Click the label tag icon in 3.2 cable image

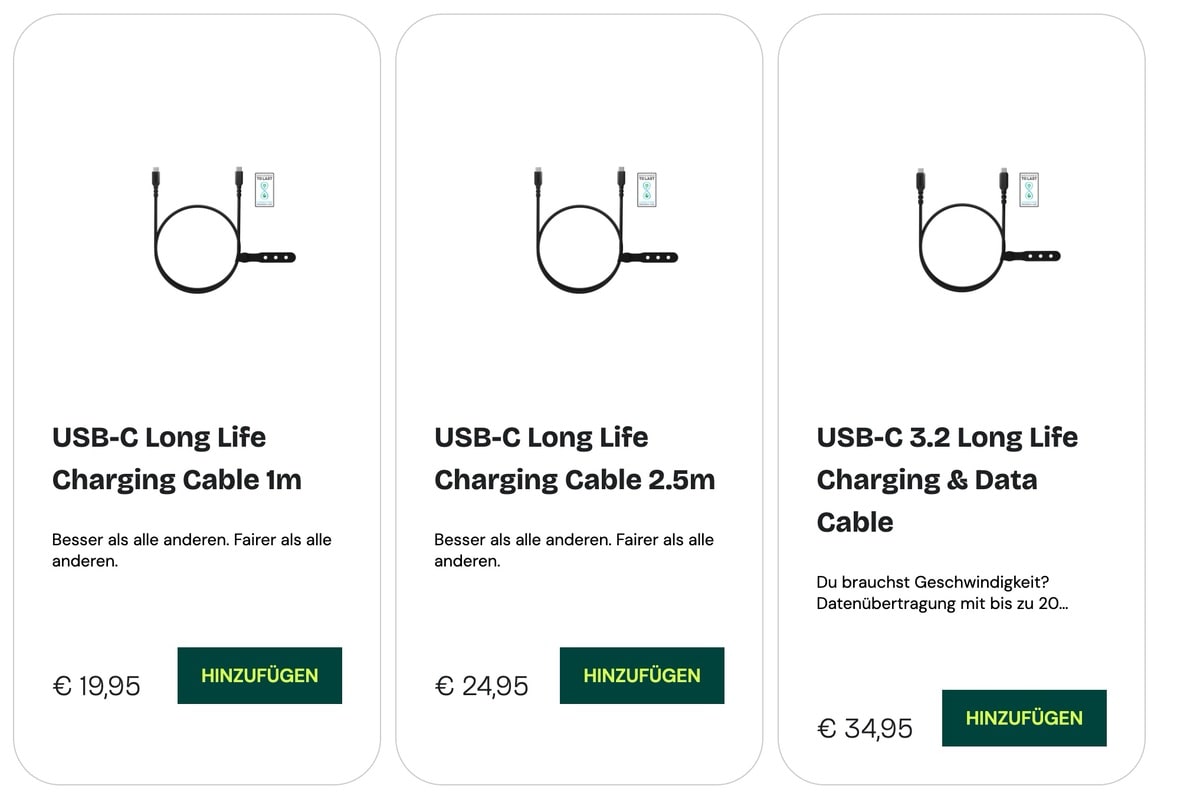pos(1029,189)
